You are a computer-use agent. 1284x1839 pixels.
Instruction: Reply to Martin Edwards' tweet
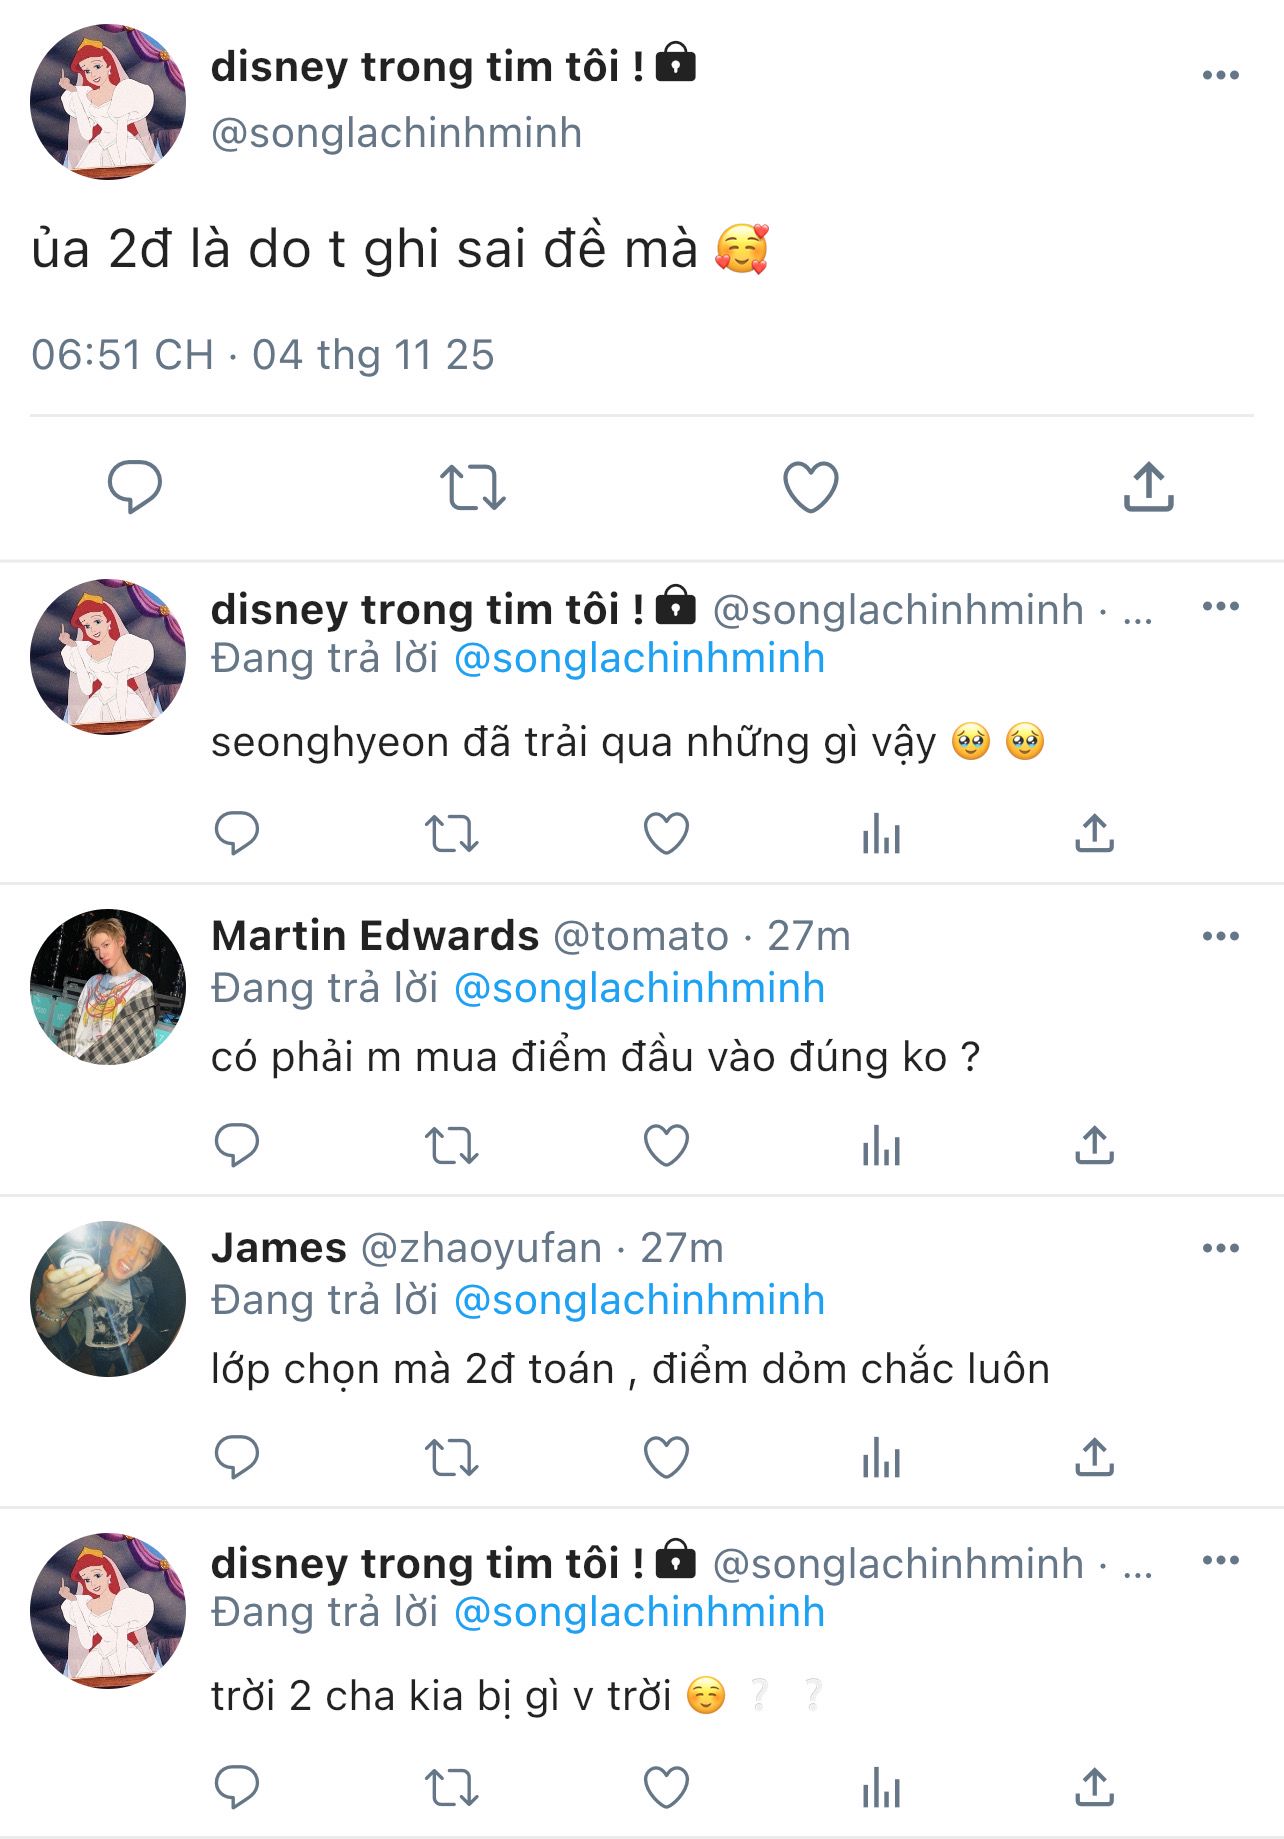tap(237, 1146)
